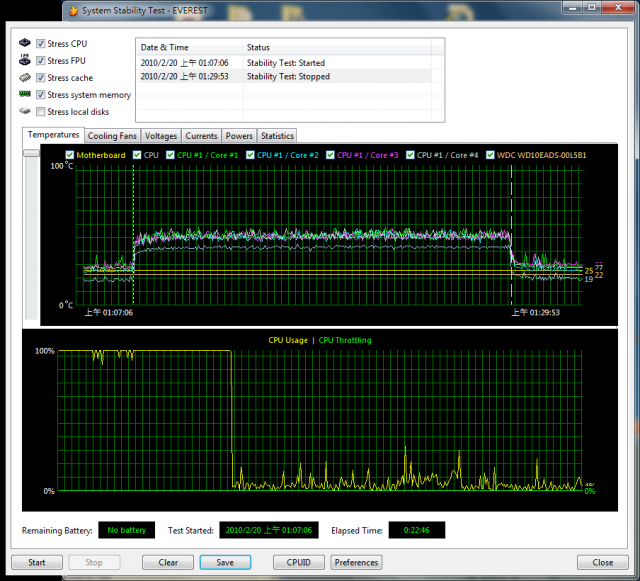Hide the Motherboard temperature line
Viewport: 640px width, 581px height.
[x=70, y=155]
